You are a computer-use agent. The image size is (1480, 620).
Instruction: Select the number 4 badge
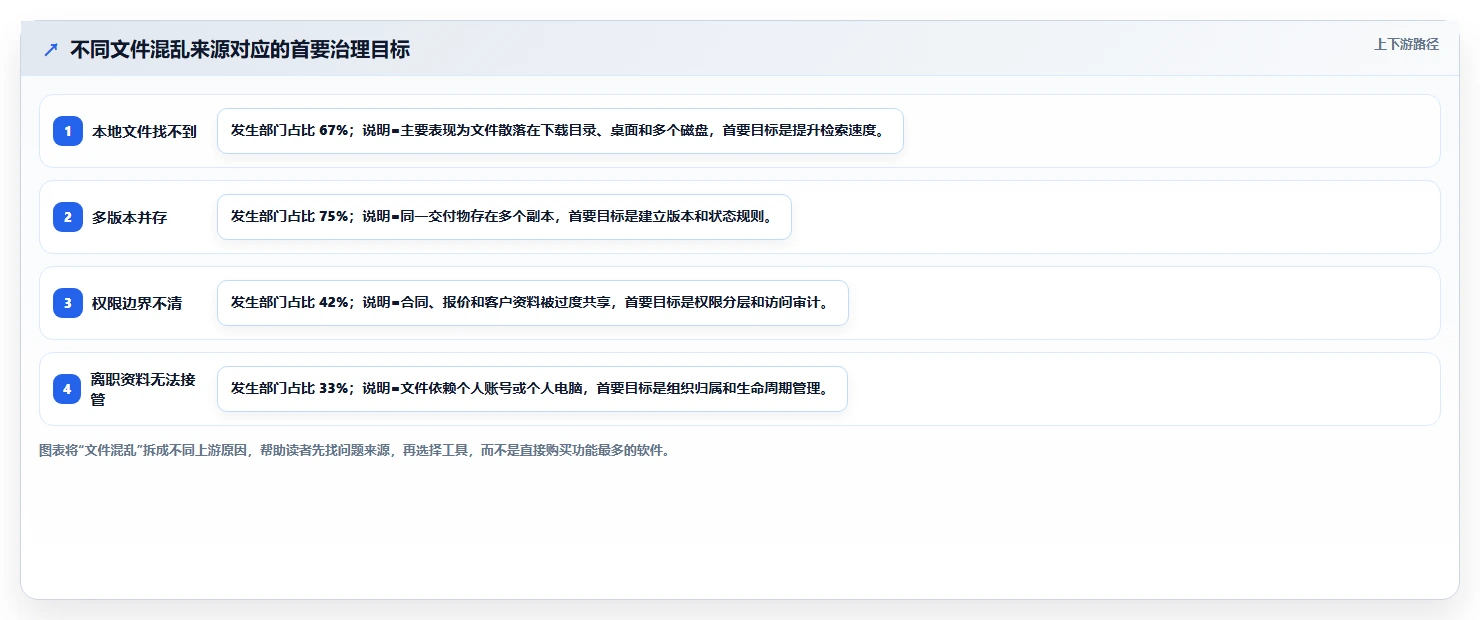[68, 389]
